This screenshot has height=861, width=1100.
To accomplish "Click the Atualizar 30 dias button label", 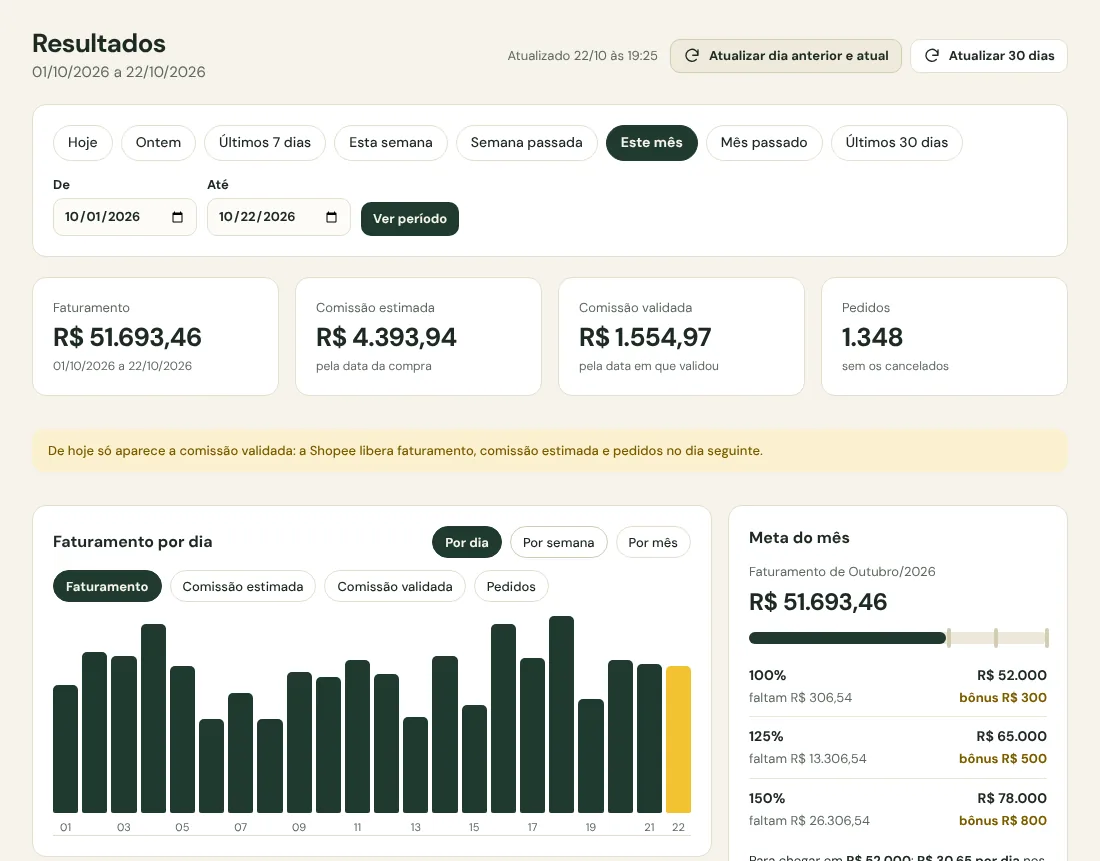I will pos(1001,55).
